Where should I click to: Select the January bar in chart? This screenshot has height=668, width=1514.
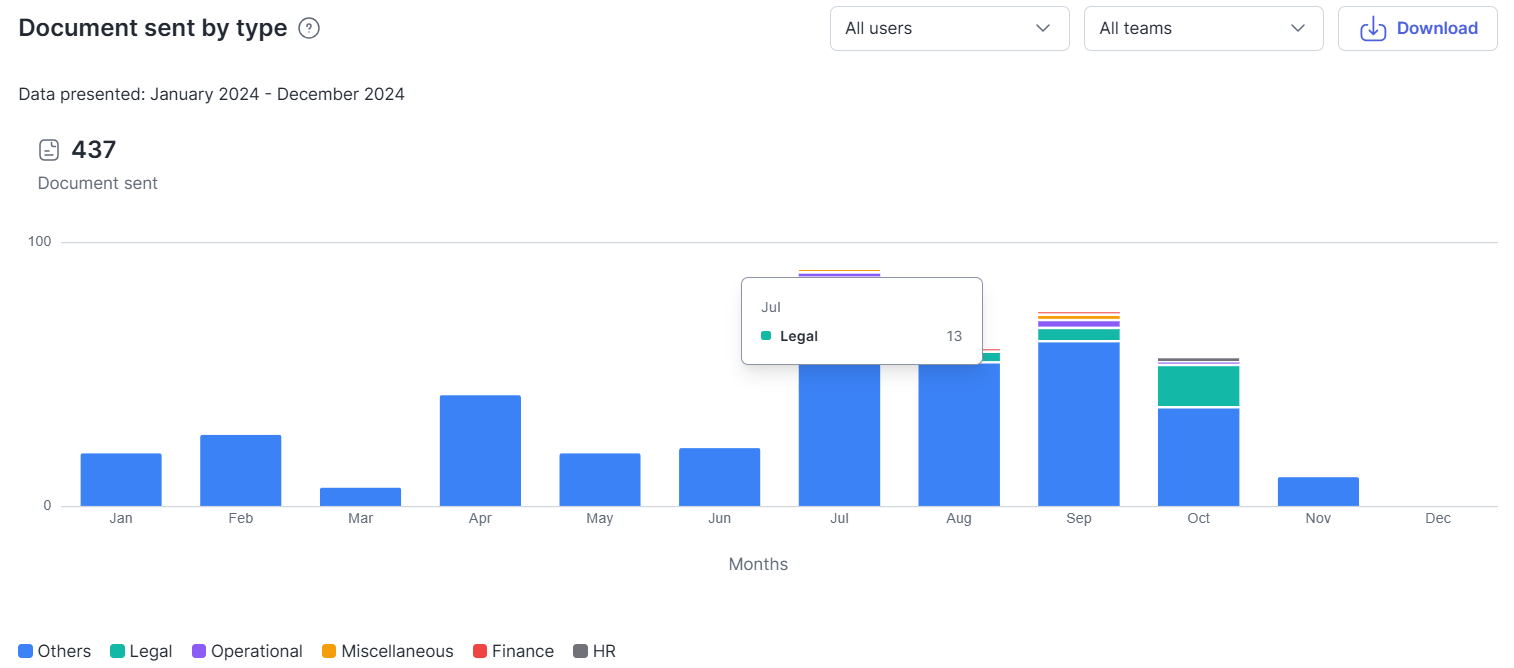point(121,480)
